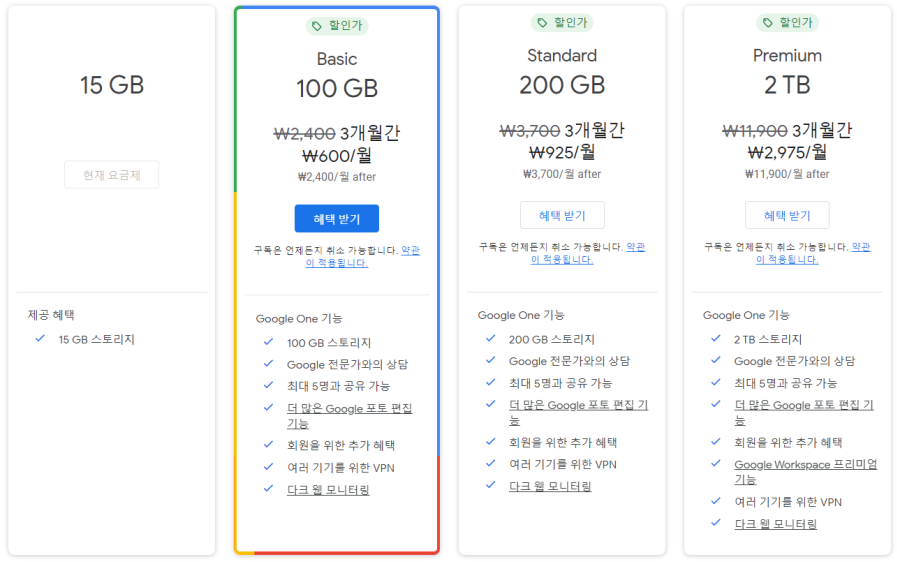The image size is (897, 562).
Task: Click the ₩3,700/월 after text
Action: 562,174
